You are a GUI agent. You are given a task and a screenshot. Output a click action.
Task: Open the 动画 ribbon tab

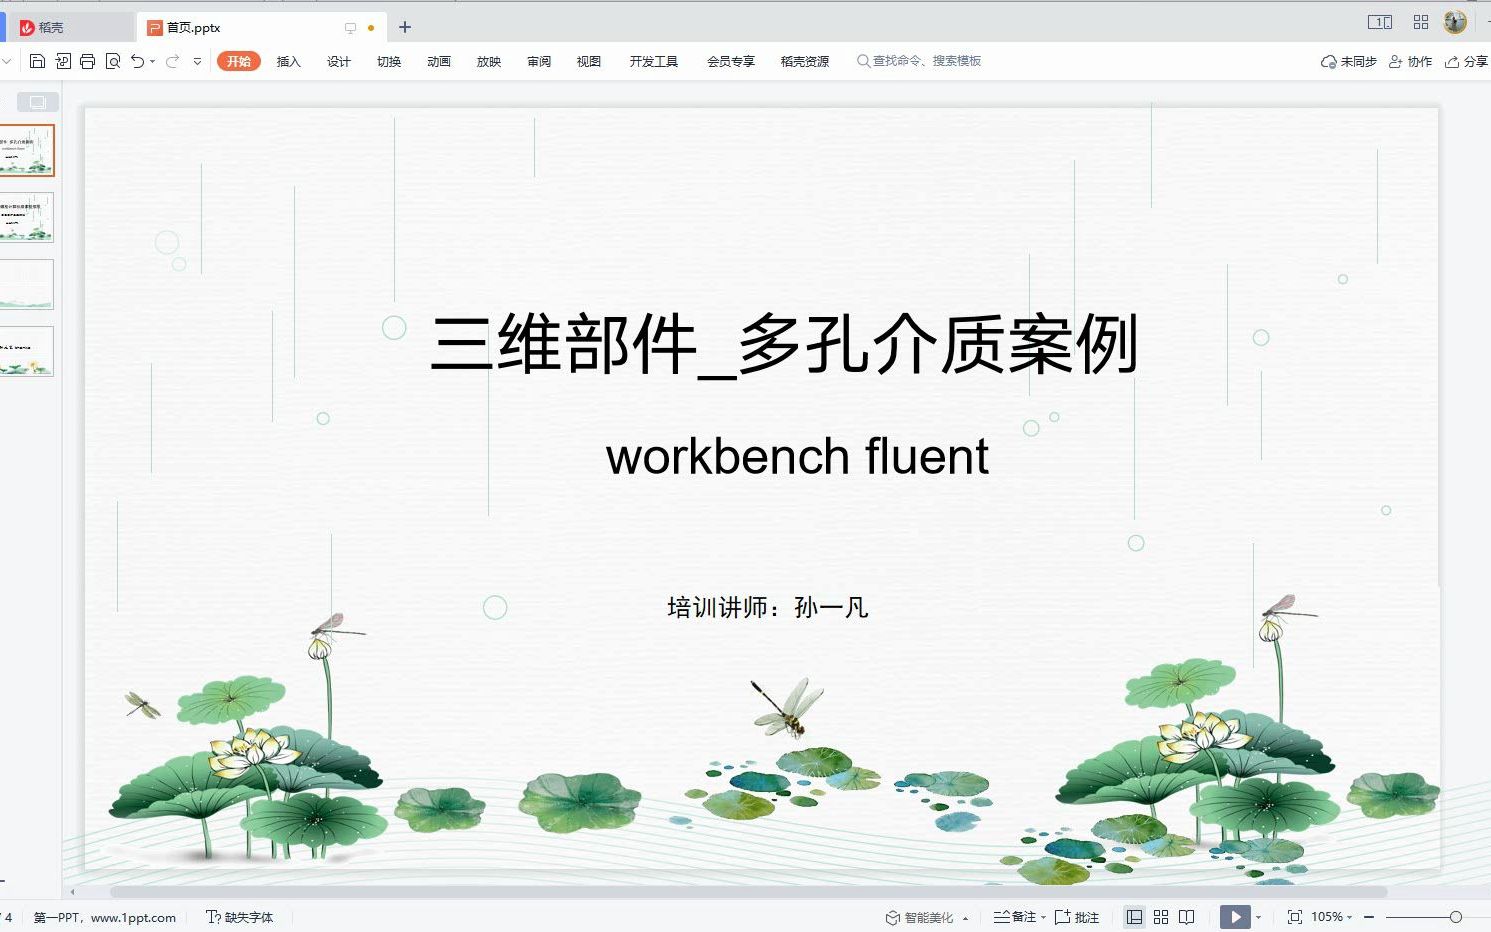click(x=438, y=61)
